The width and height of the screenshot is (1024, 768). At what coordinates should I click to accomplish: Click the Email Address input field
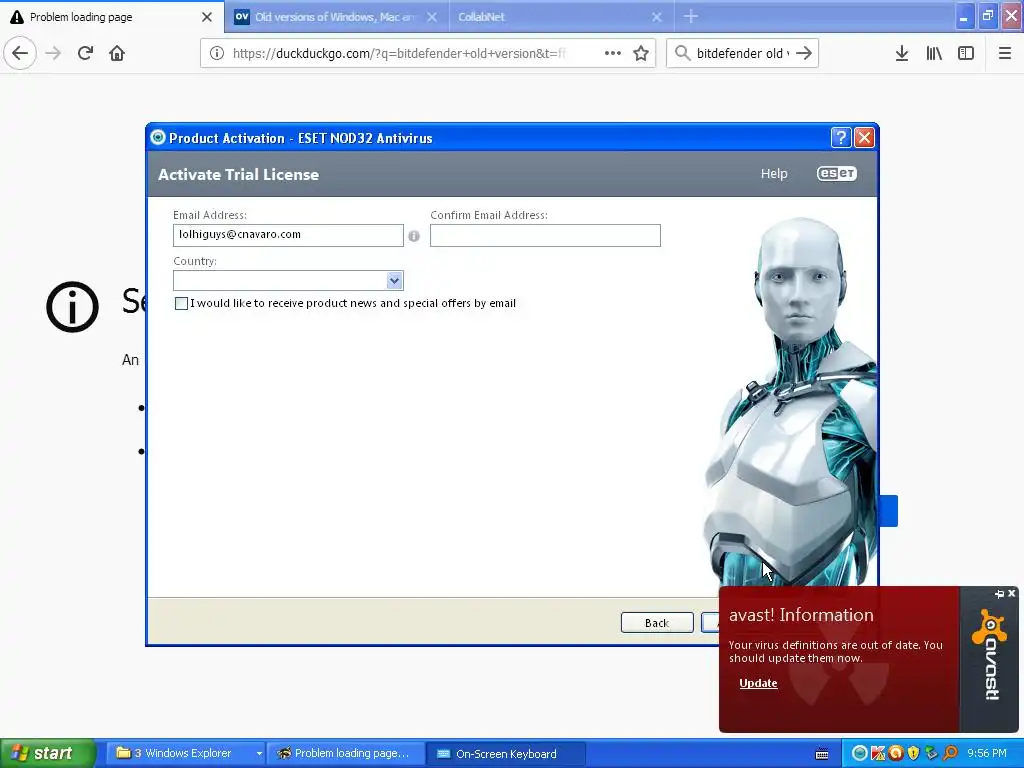[x=288, y=235]
